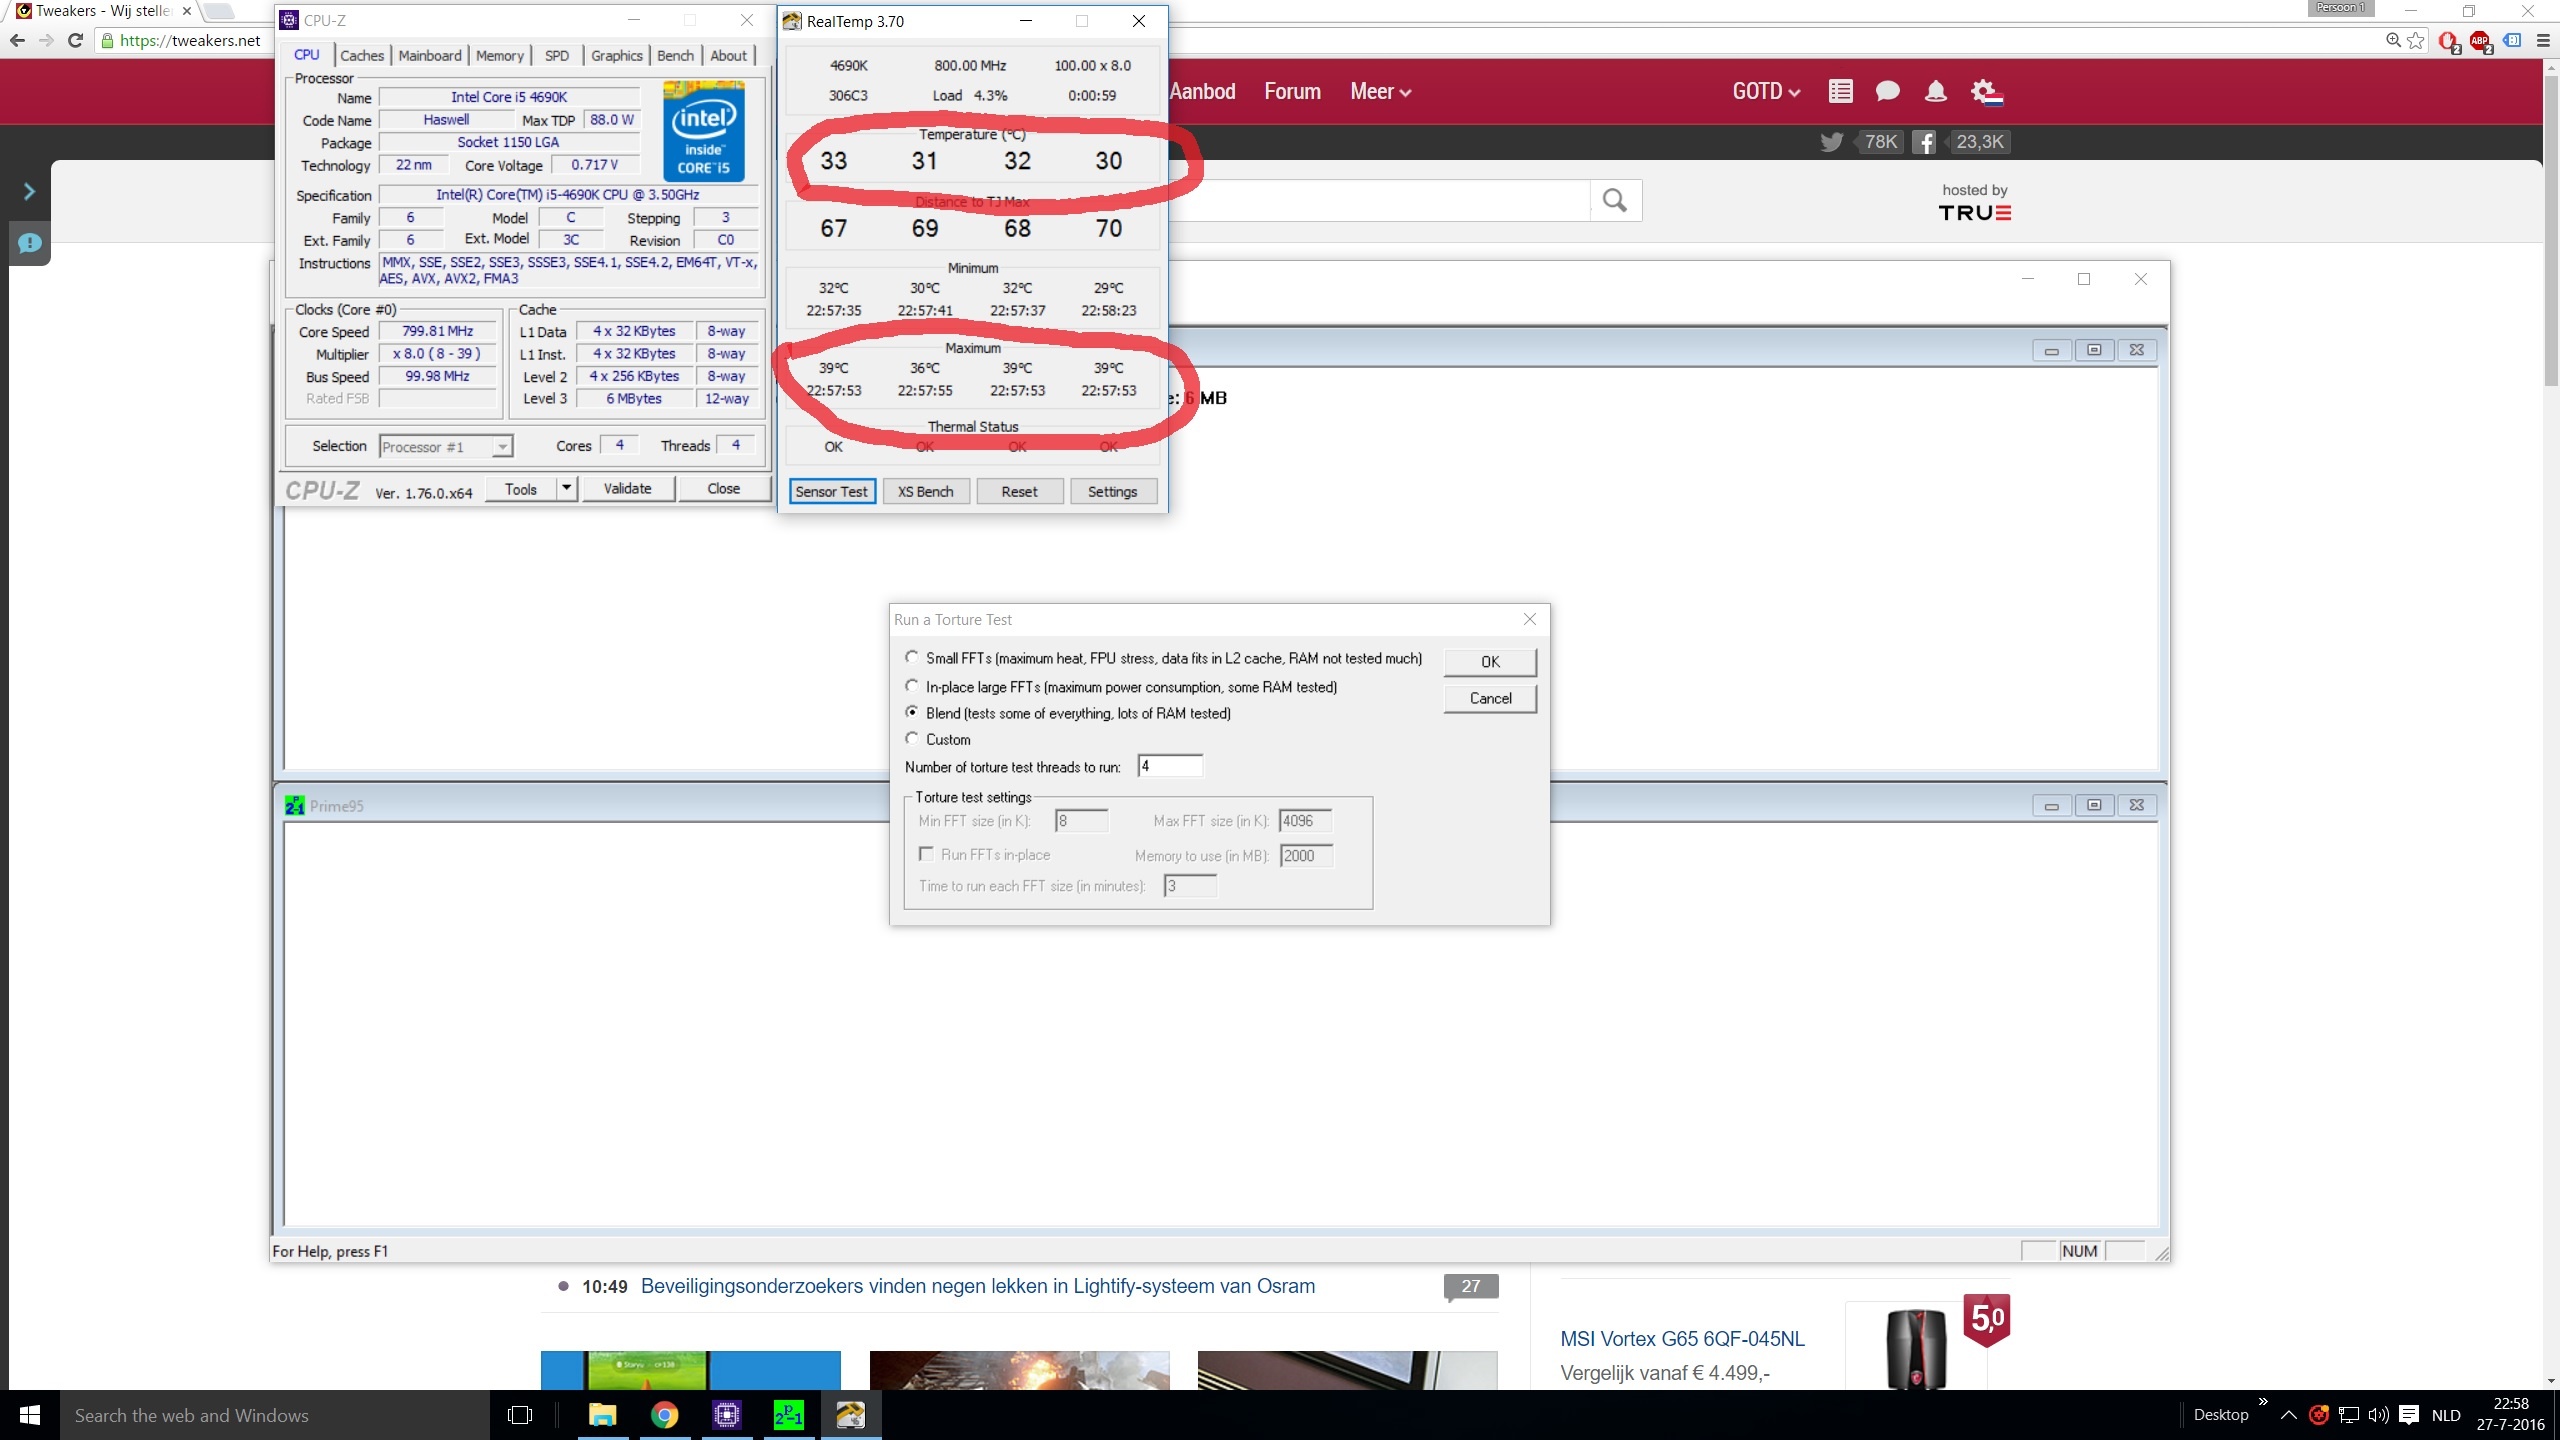Screen dimensions: 2560x1440
Task: Expand the Meer menu
Action: coord(1380,92)
